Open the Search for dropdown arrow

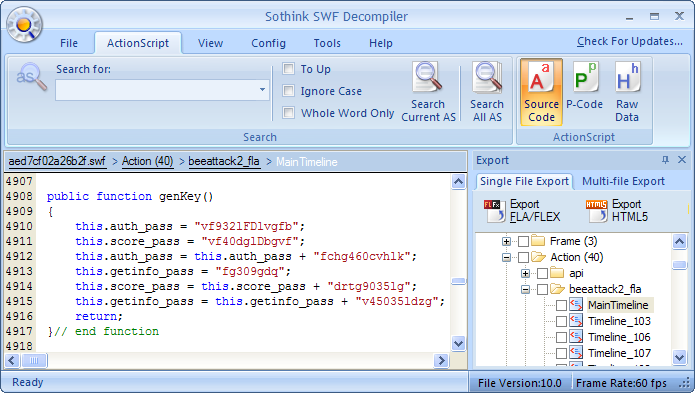(x=262, y=90)
